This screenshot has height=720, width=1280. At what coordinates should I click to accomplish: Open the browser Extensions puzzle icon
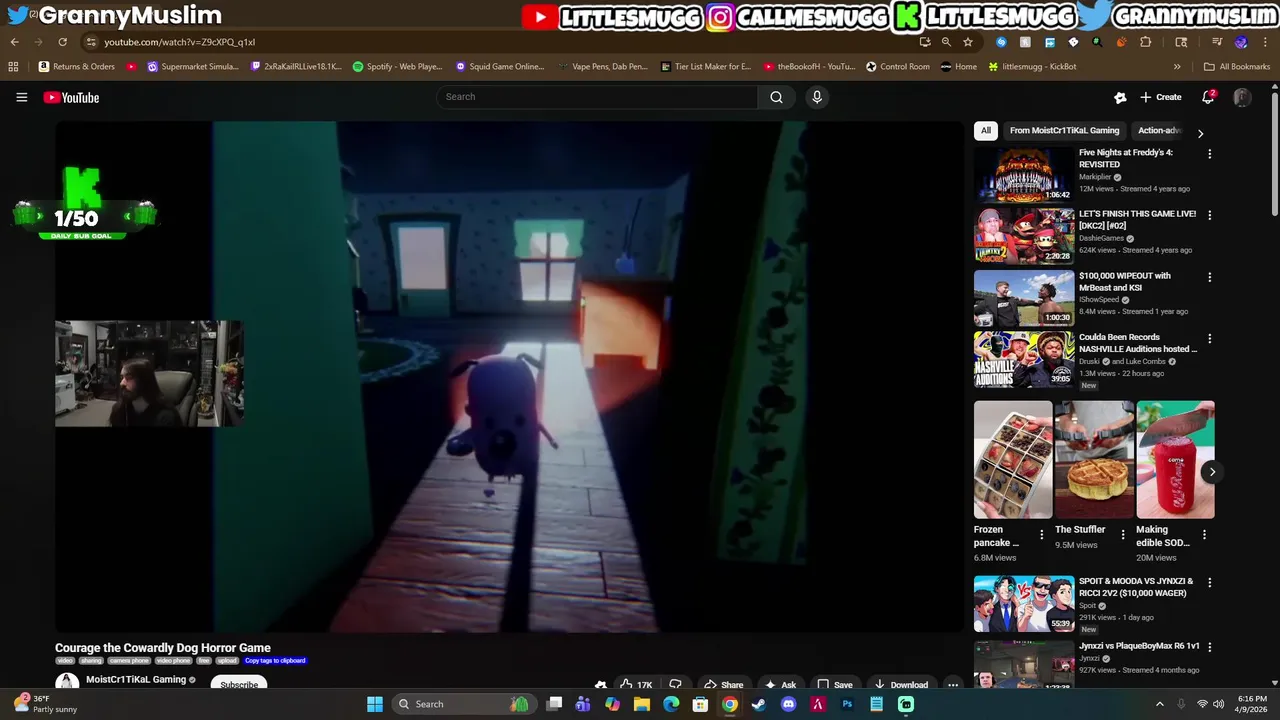(x=1146, y=42)
